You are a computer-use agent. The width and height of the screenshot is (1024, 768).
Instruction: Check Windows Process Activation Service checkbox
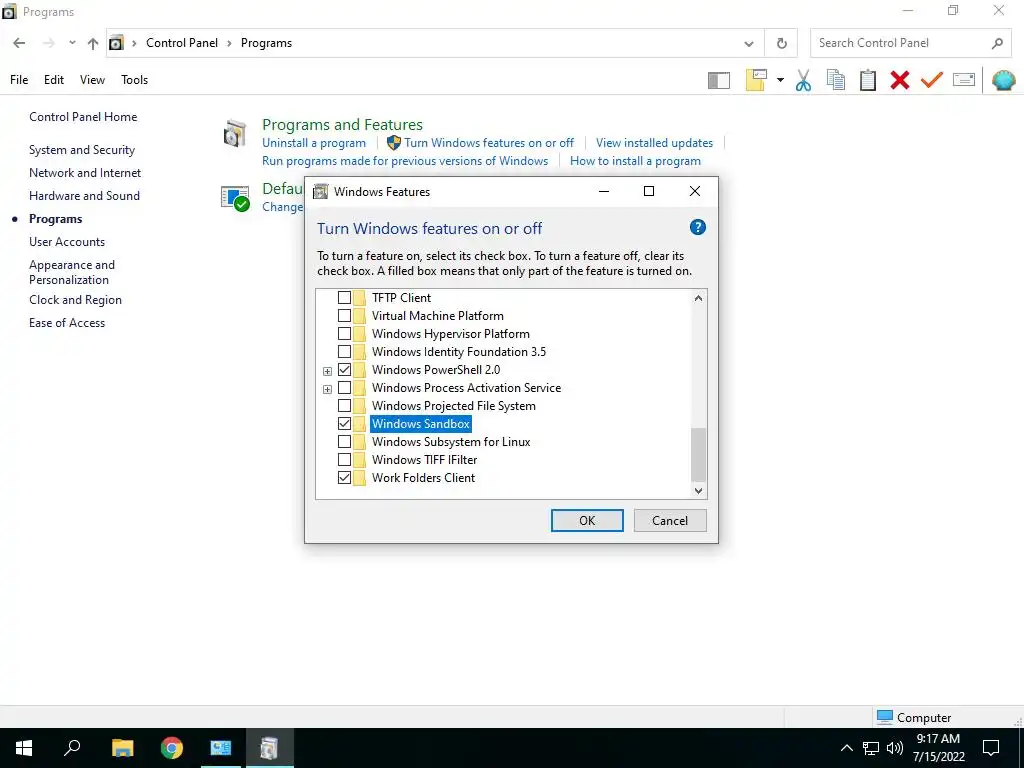tap(344, 388)
